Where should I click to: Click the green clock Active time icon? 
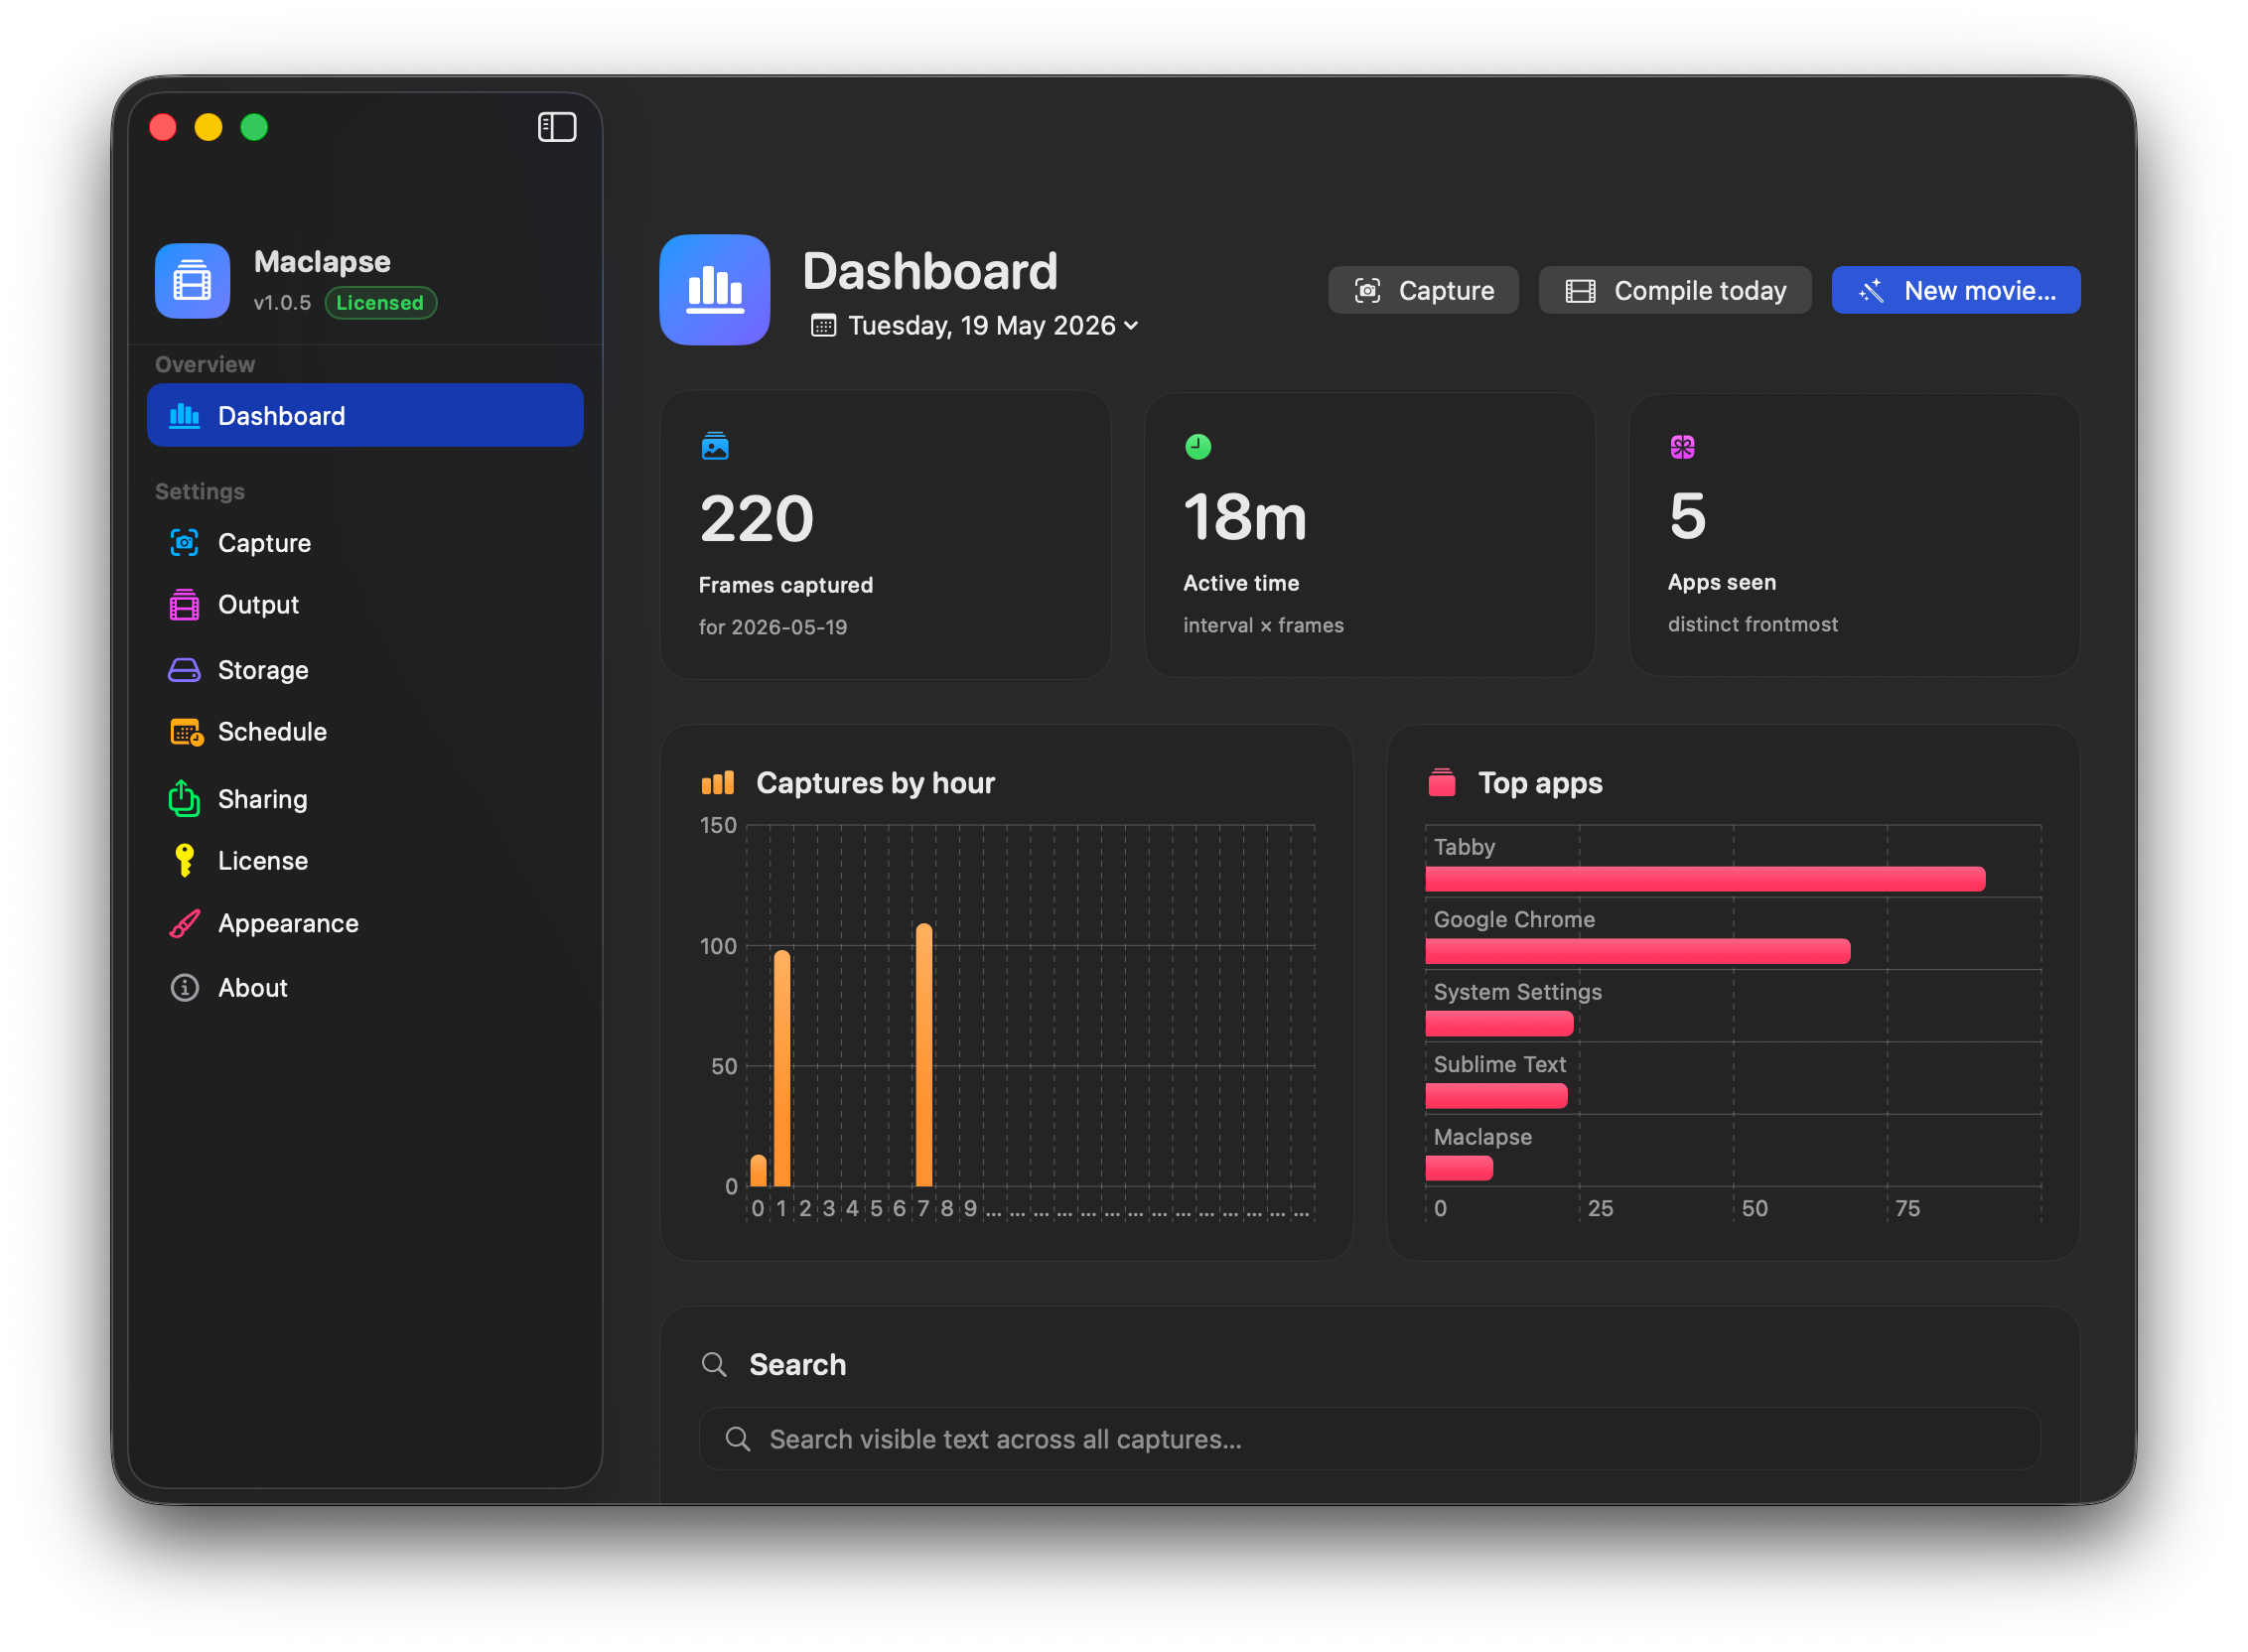pyautogui.click(x=1198, y=446)
